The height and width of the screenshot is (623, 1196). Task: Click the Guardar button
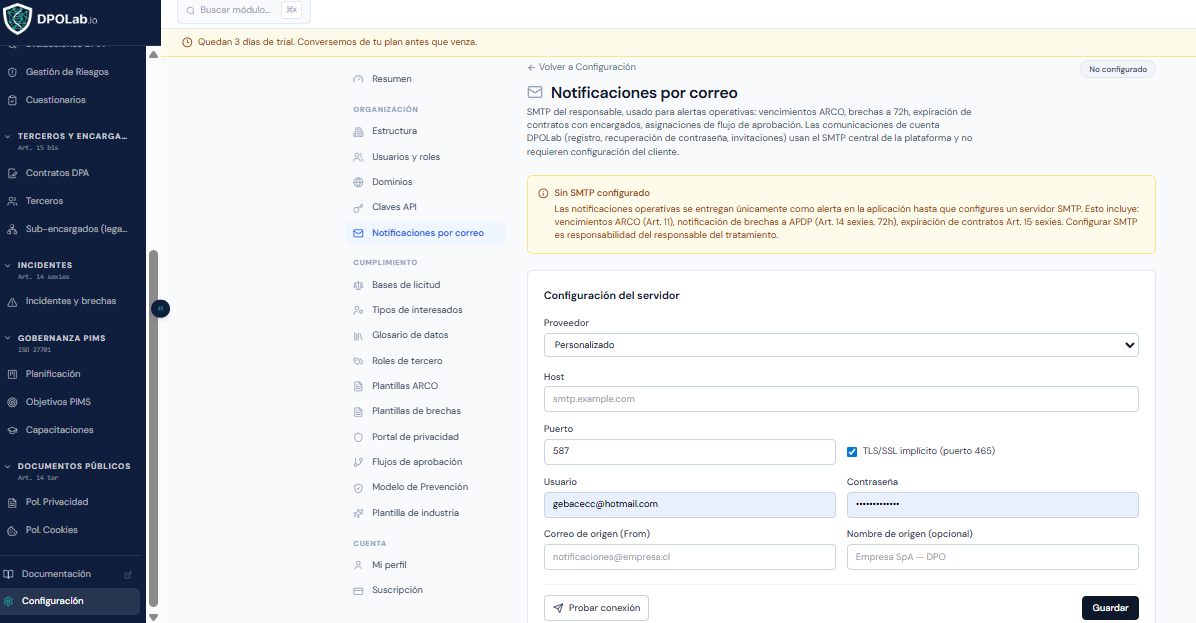(1110, 608)
